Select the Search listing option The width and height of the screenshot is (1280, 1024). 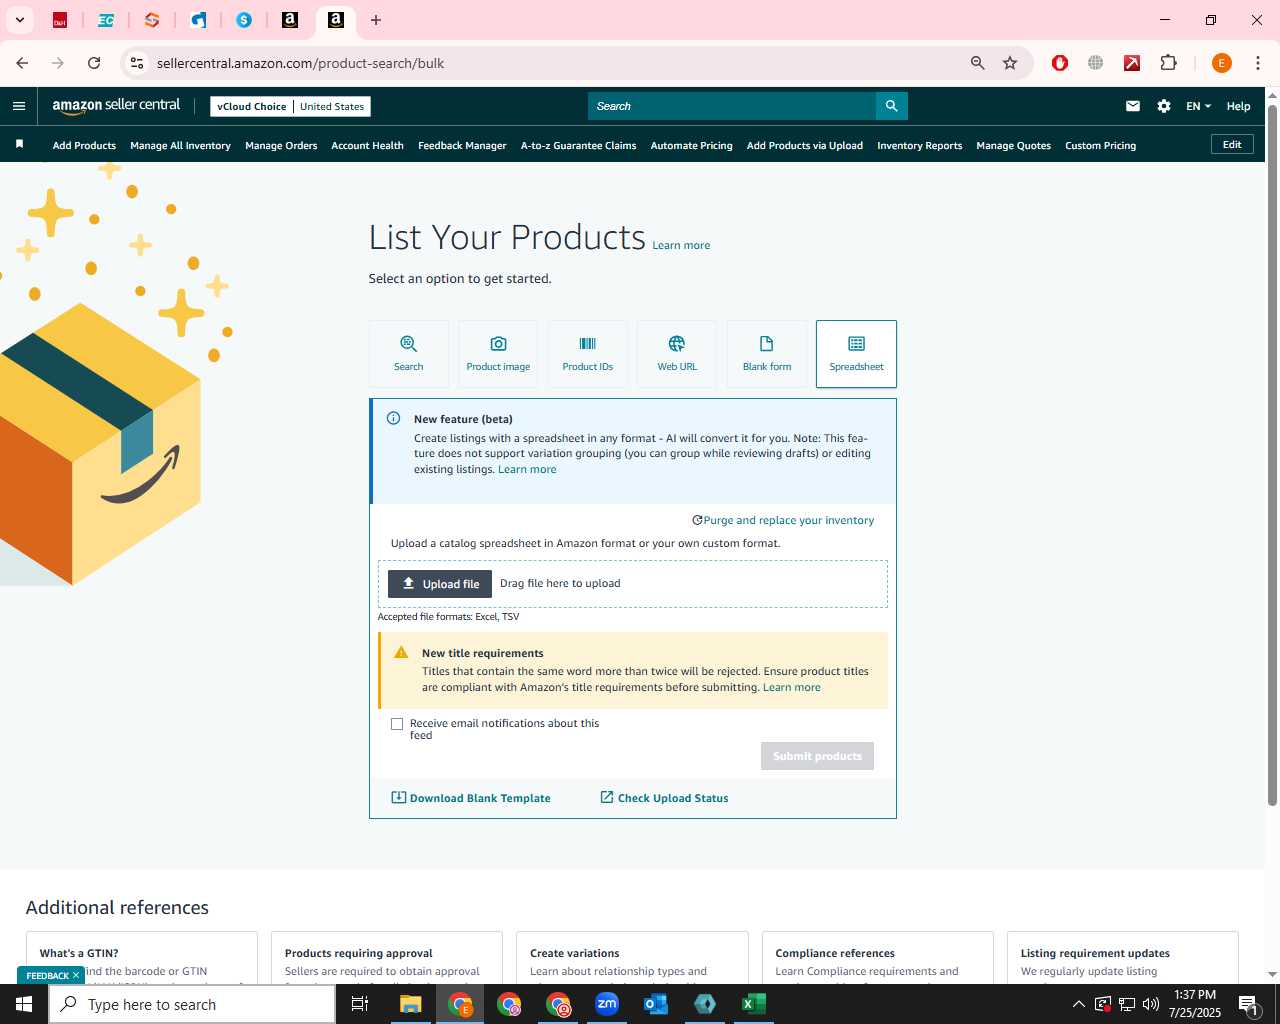tap(408, 354)
